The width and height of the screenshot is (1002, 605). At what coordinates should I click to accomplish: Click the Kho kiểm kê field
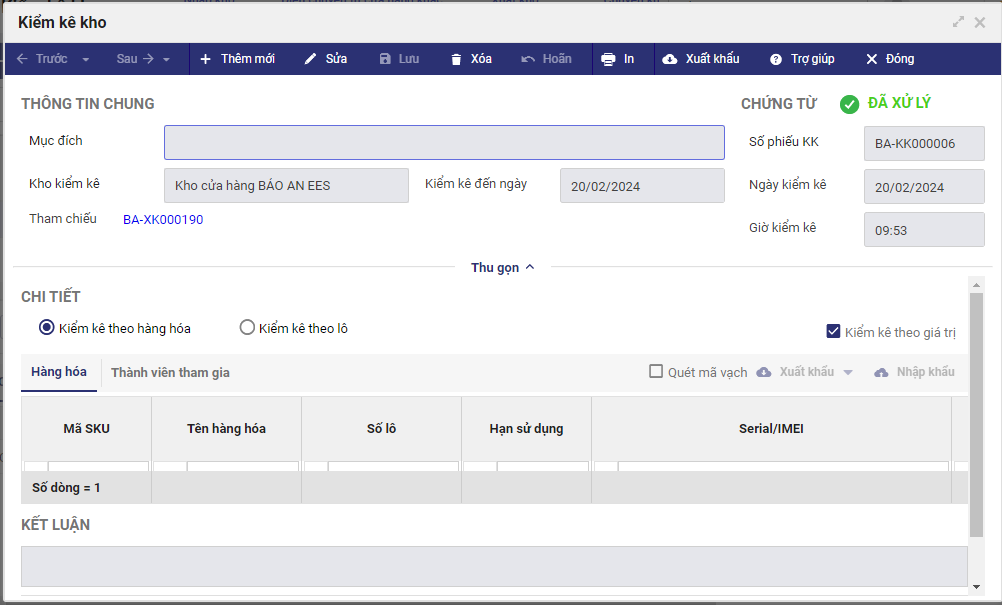coord(286,185)
